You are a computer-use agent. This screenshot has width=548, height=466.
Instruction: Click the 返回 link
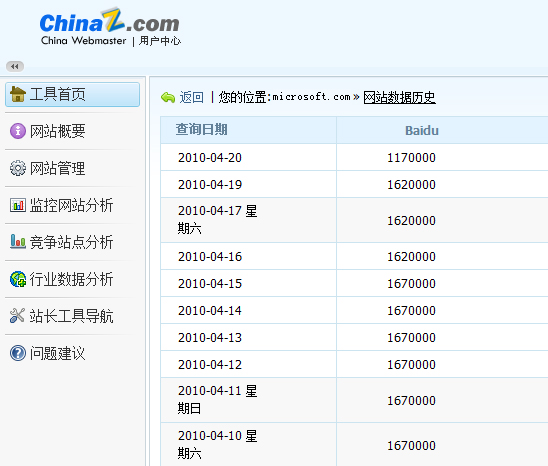[192, 97]
